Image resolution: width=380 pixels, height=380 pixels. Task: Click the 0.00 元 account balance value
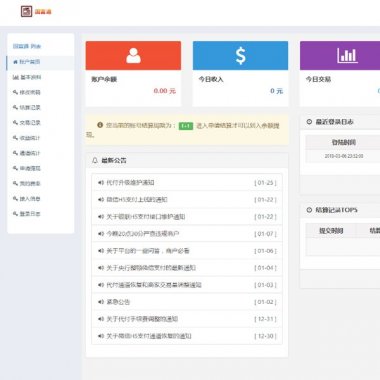coord(165,91)
